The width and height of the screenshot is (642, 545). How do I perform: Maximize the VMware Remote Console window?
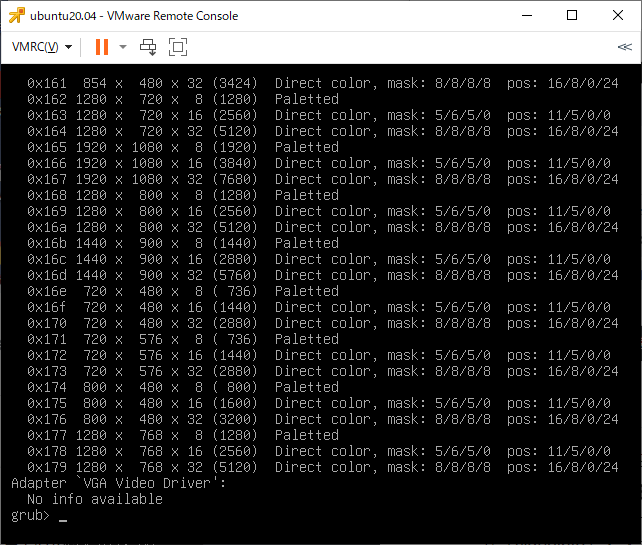(572, 16)
